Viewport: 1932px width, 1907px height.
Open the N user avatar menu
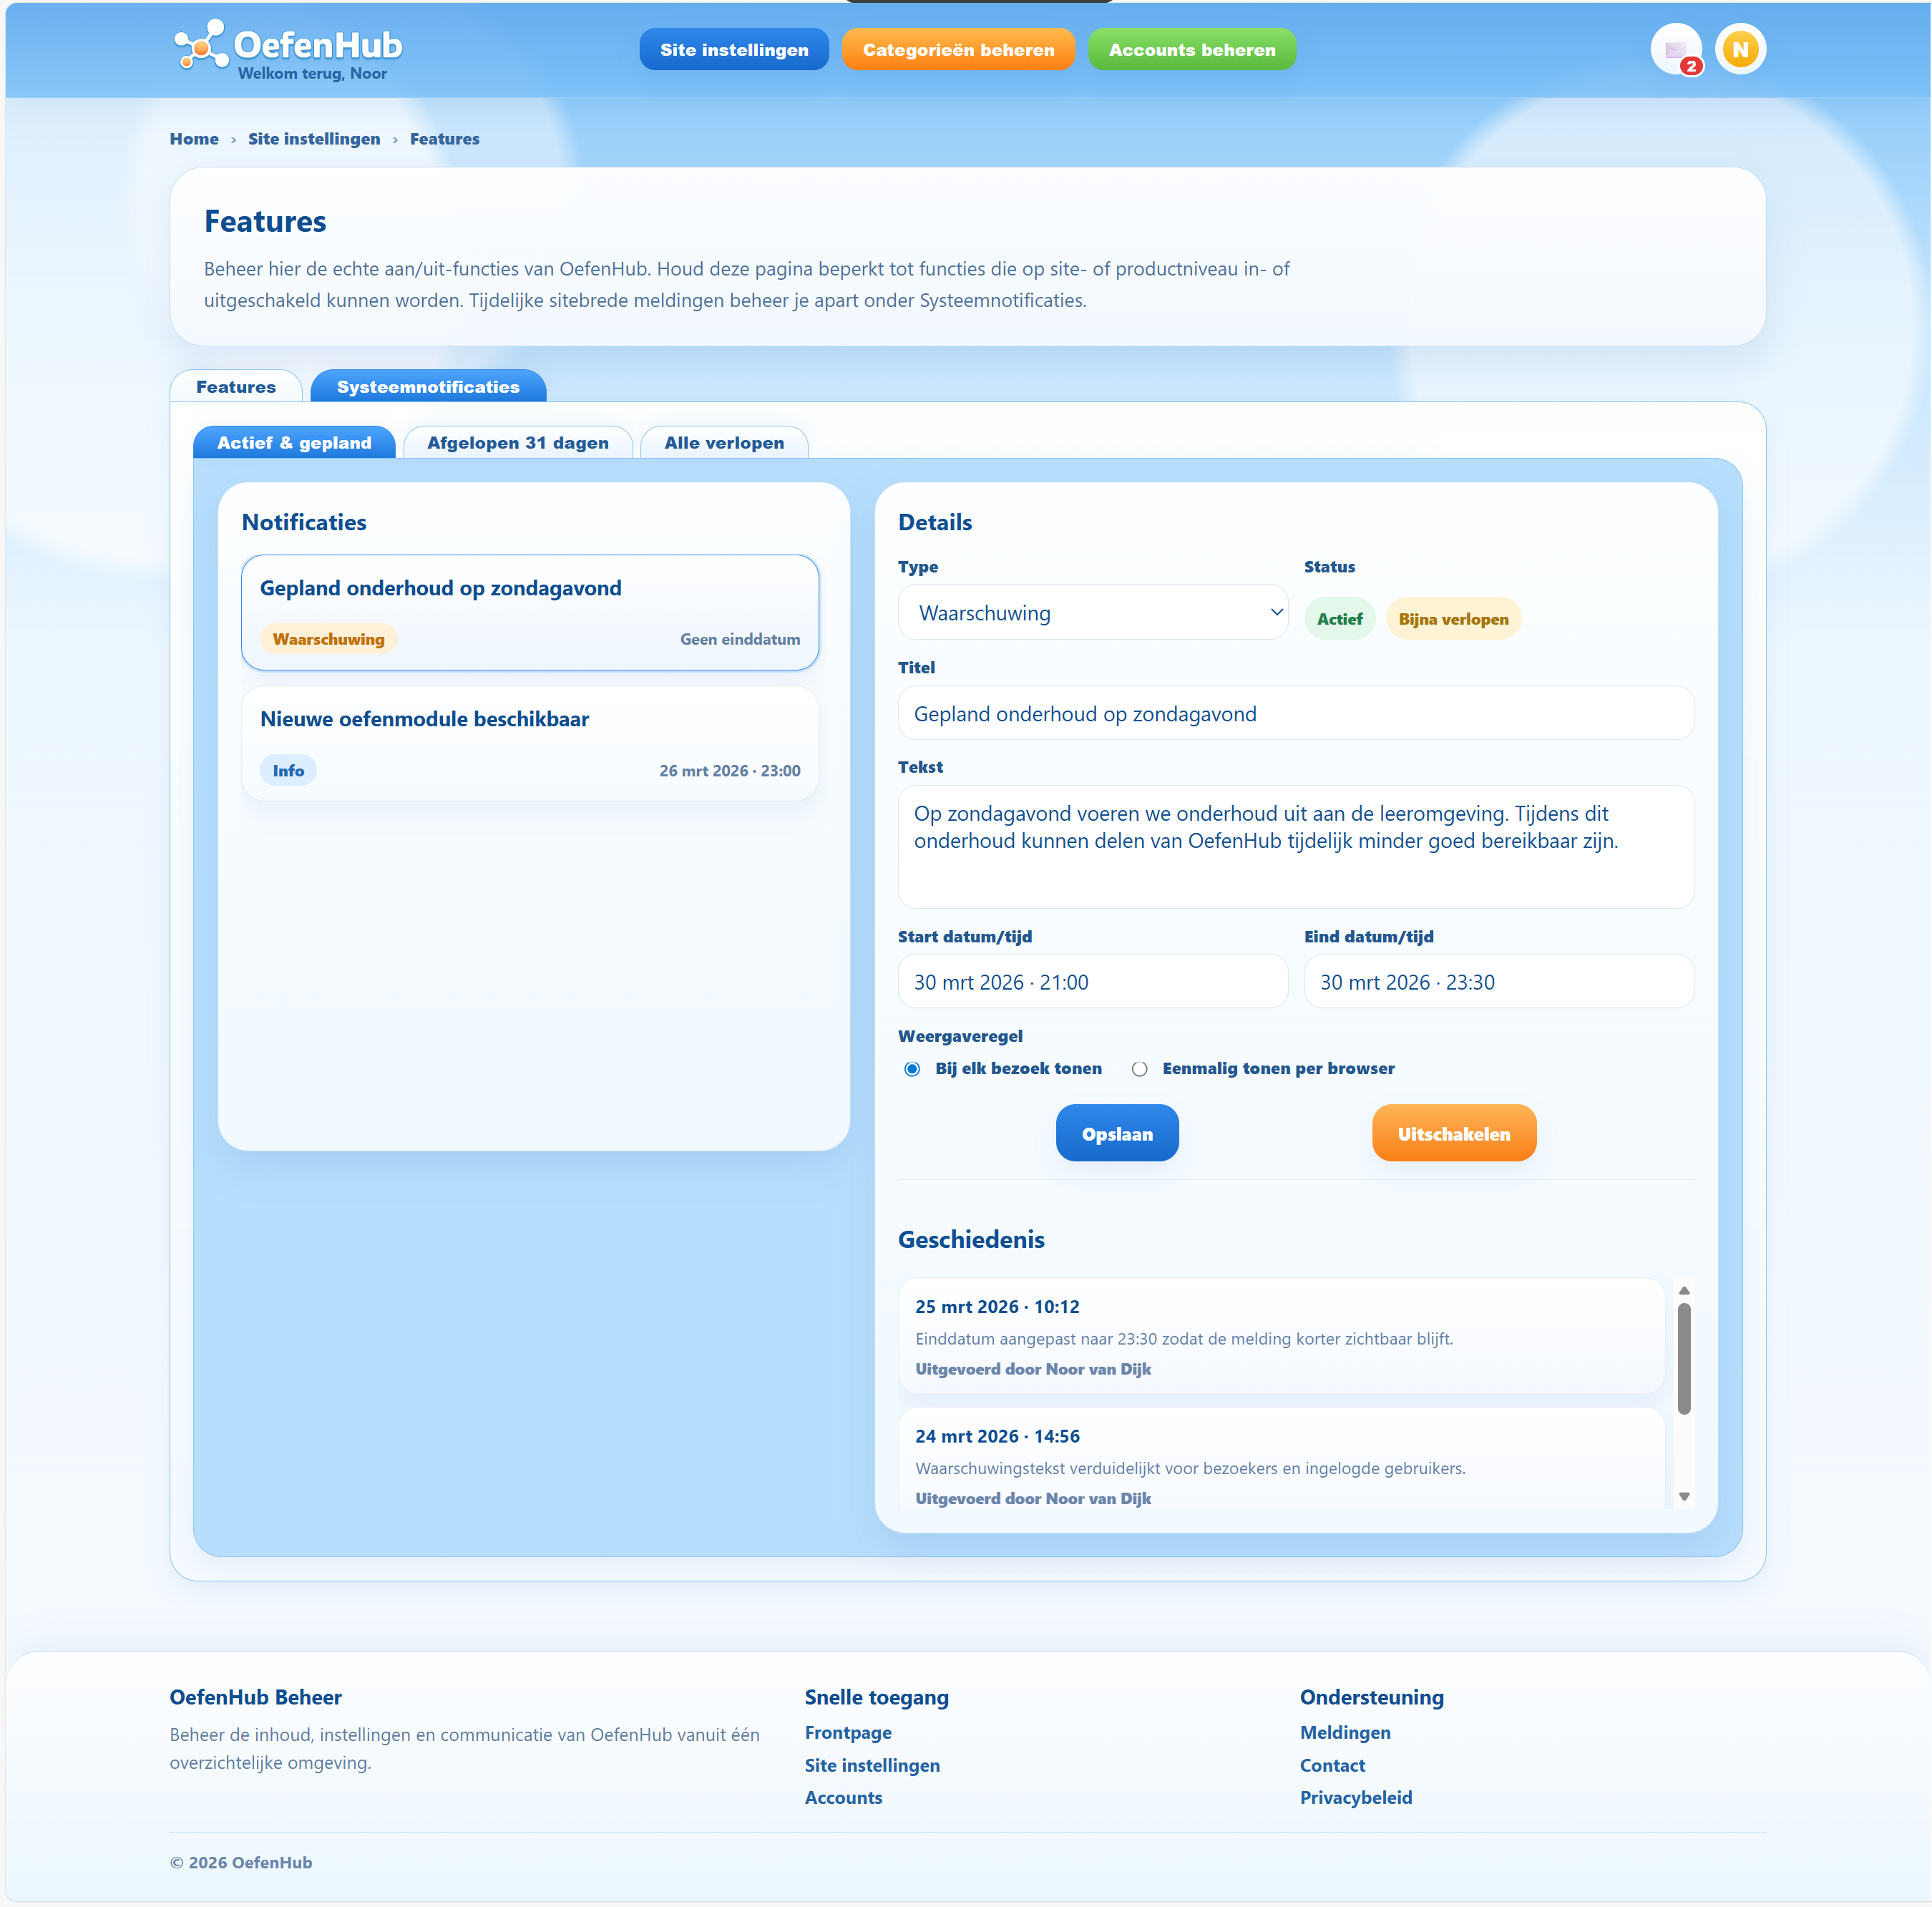pos(1740,49)
